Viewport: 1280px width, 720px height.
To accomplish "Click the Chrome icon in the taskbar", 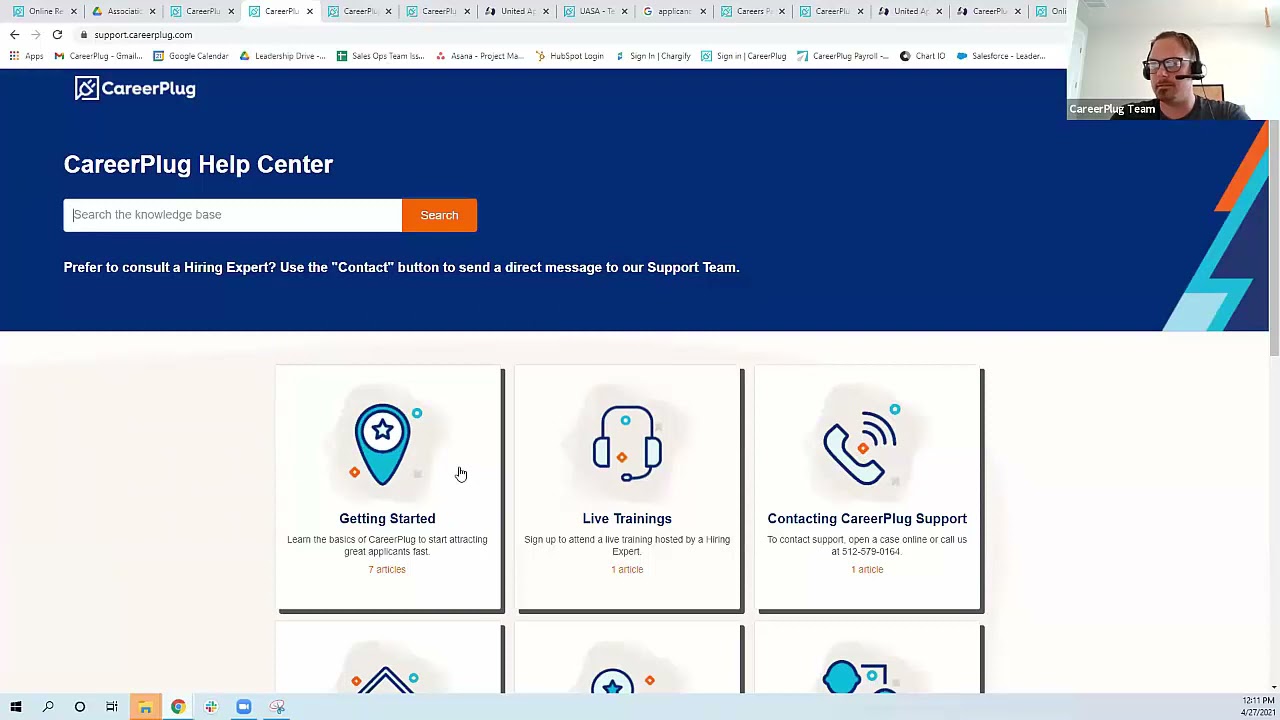I will pos(178,707).
